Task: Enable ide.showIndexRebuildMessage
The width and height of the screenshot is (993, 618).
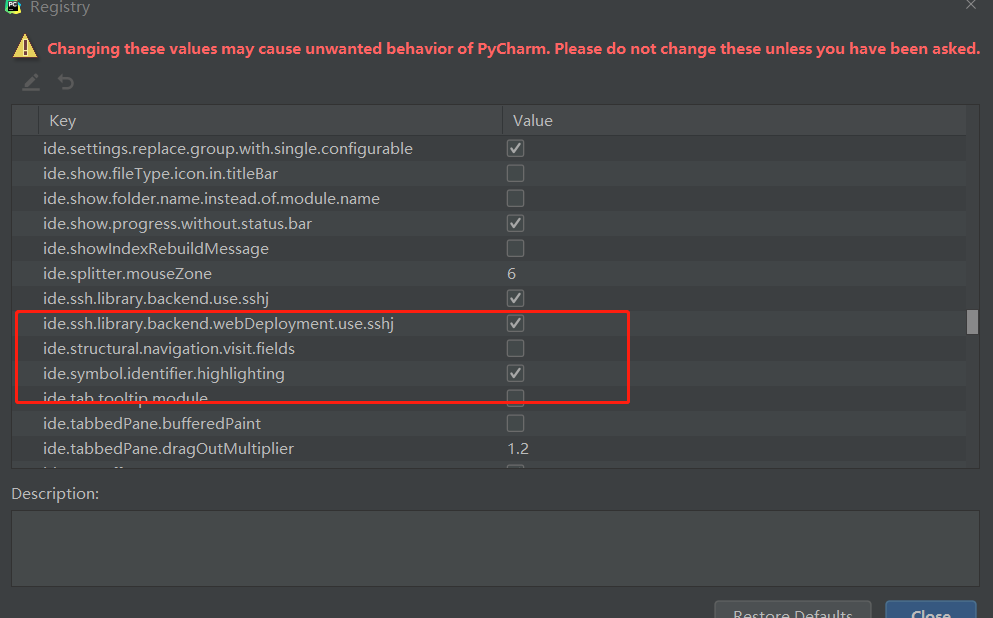Action: [x=515, y=247]
